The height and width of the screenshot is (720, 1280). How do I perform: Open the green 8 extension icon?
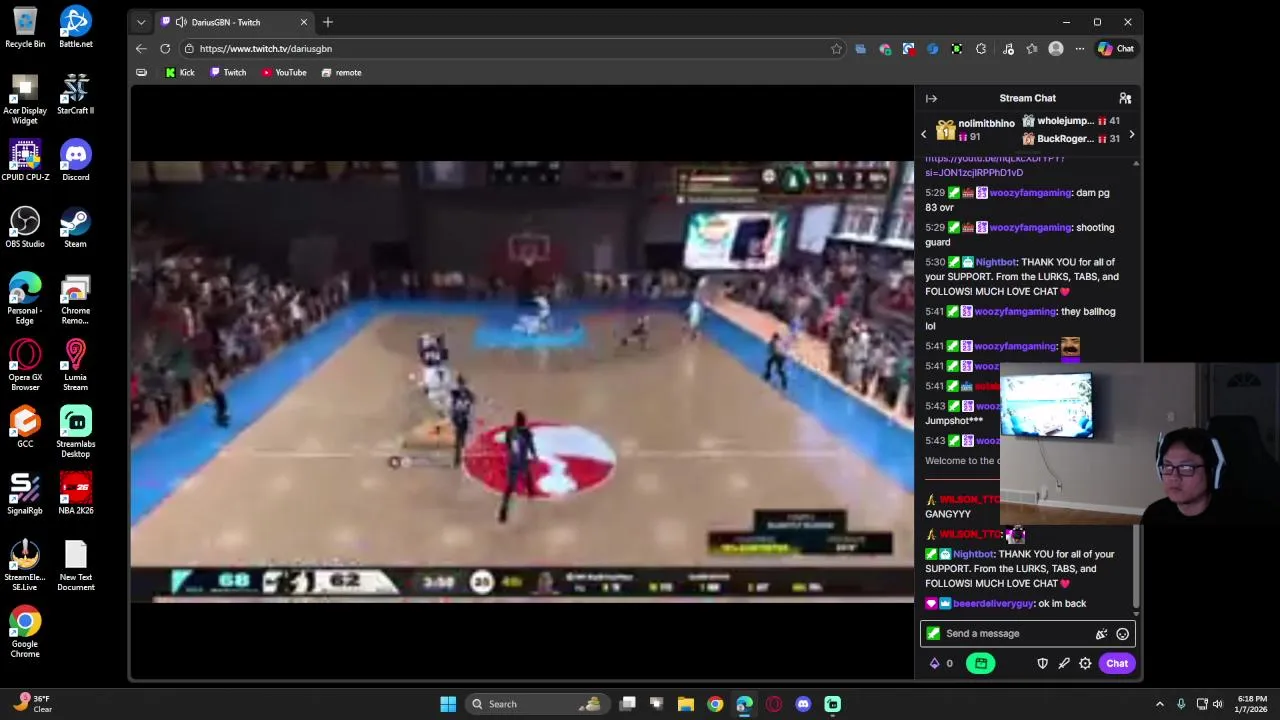(x=957, y=48)
